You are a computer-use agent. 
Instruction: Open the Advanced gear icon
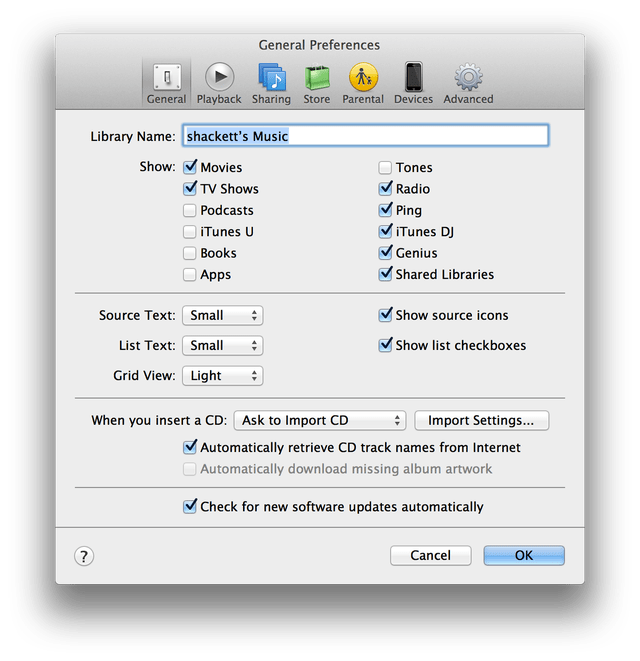pyautogui.click(x=468, y=77)
